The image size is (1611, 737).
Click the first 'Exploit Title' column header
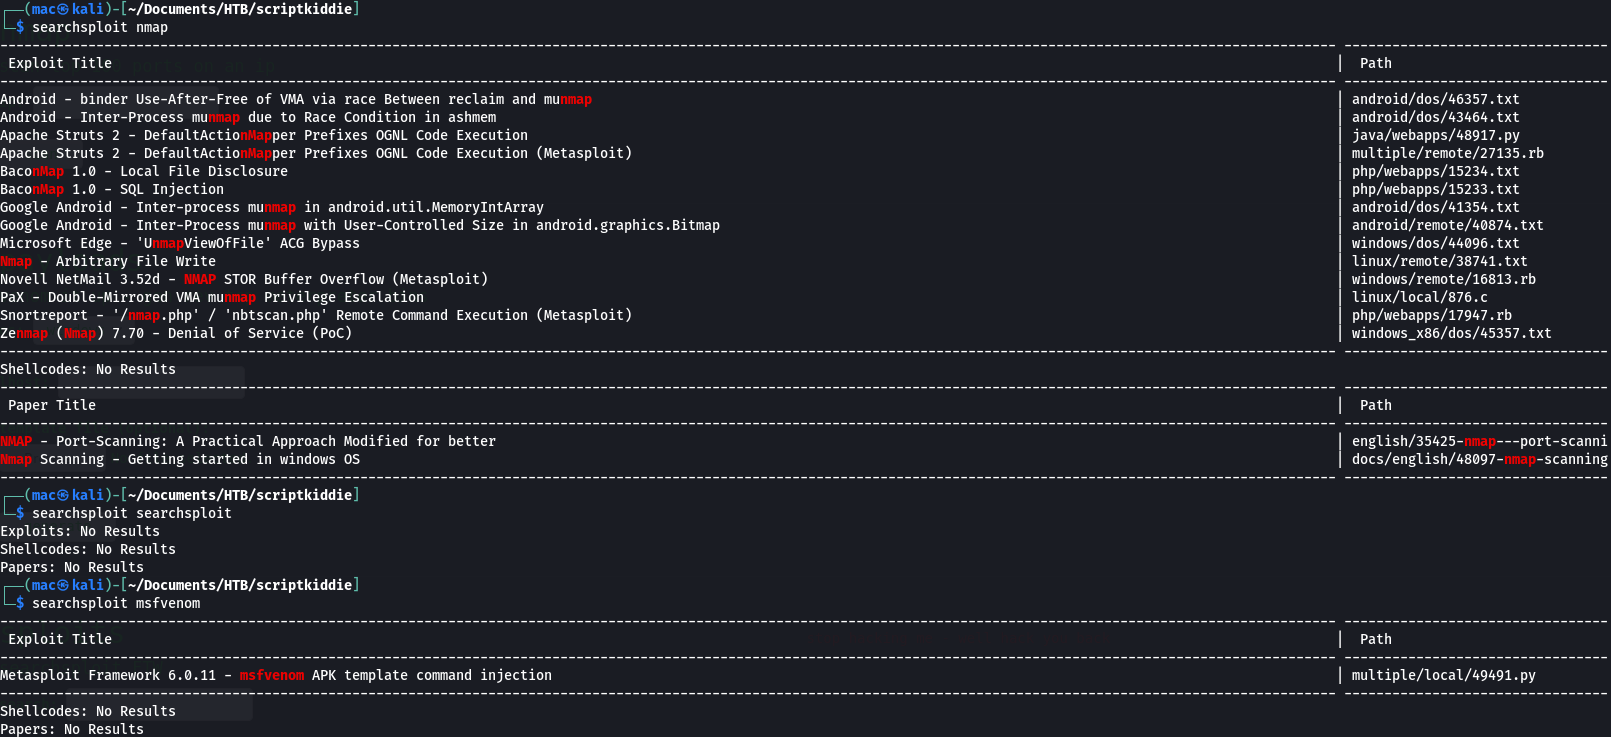click(x=60, y=63)
